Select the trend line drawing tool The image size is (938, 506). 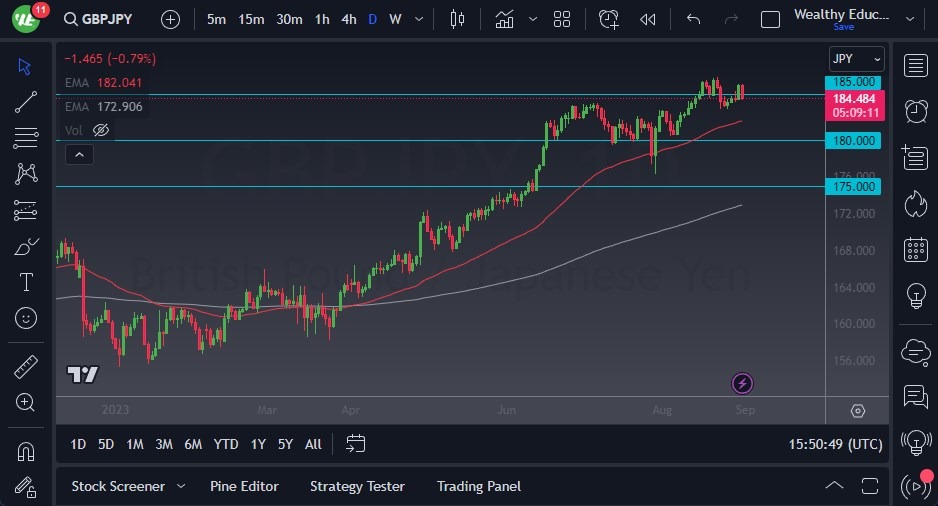point(26,102)
